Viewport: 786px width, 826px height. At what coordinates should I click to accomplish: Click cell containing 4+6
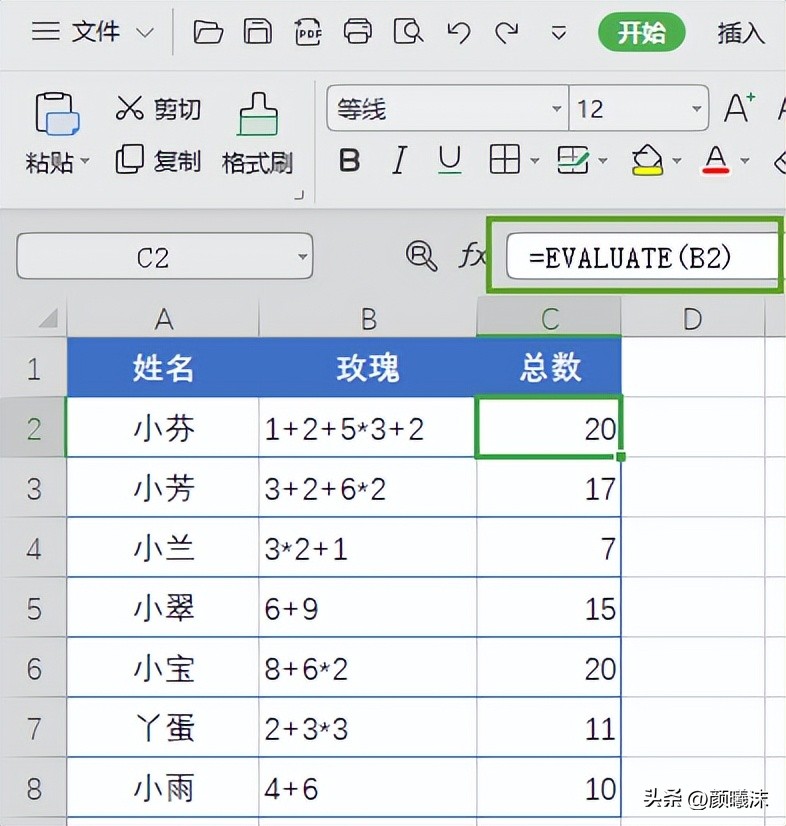(368, 789)
